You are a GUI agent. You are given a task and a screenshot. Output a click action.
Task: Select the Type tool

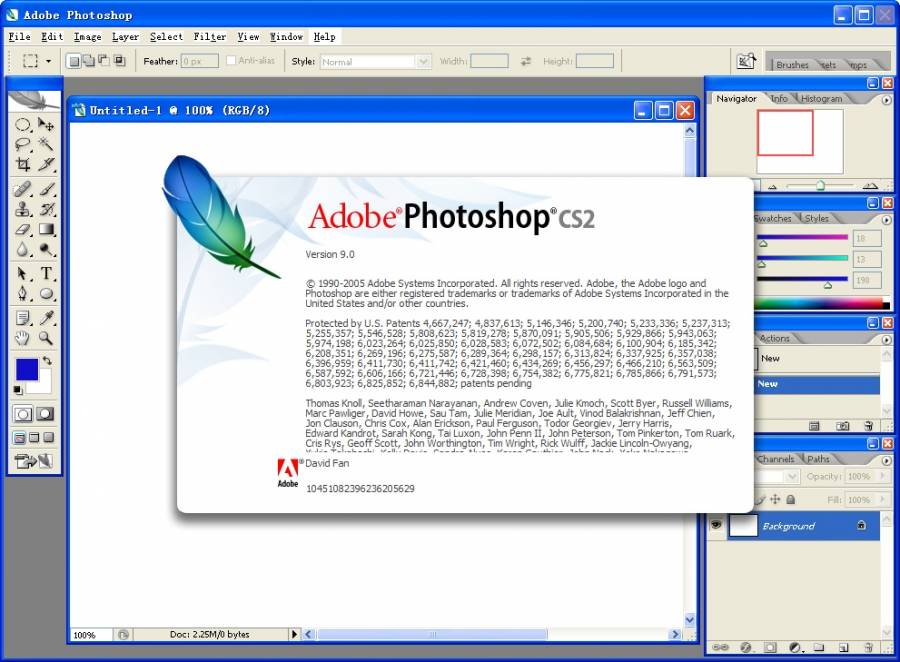47,274
